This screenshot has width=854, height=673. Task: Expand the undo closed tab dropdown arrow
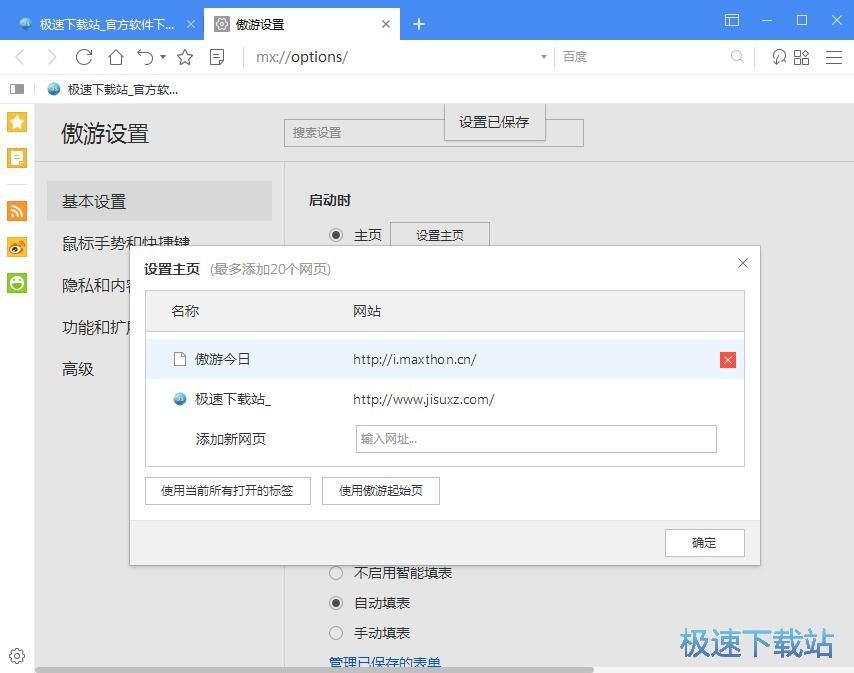tap(163, 57)
